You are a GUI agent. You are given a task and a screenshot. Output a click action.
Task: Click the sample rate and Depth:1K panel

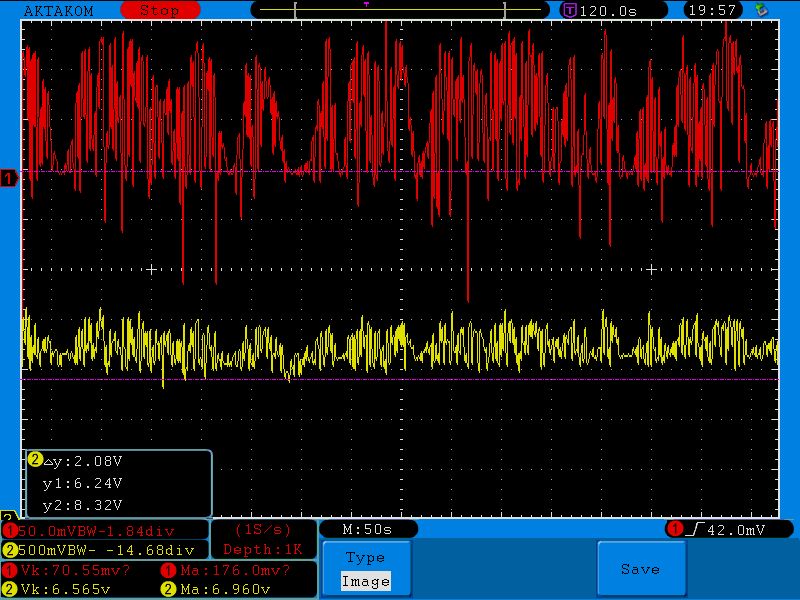263,540
